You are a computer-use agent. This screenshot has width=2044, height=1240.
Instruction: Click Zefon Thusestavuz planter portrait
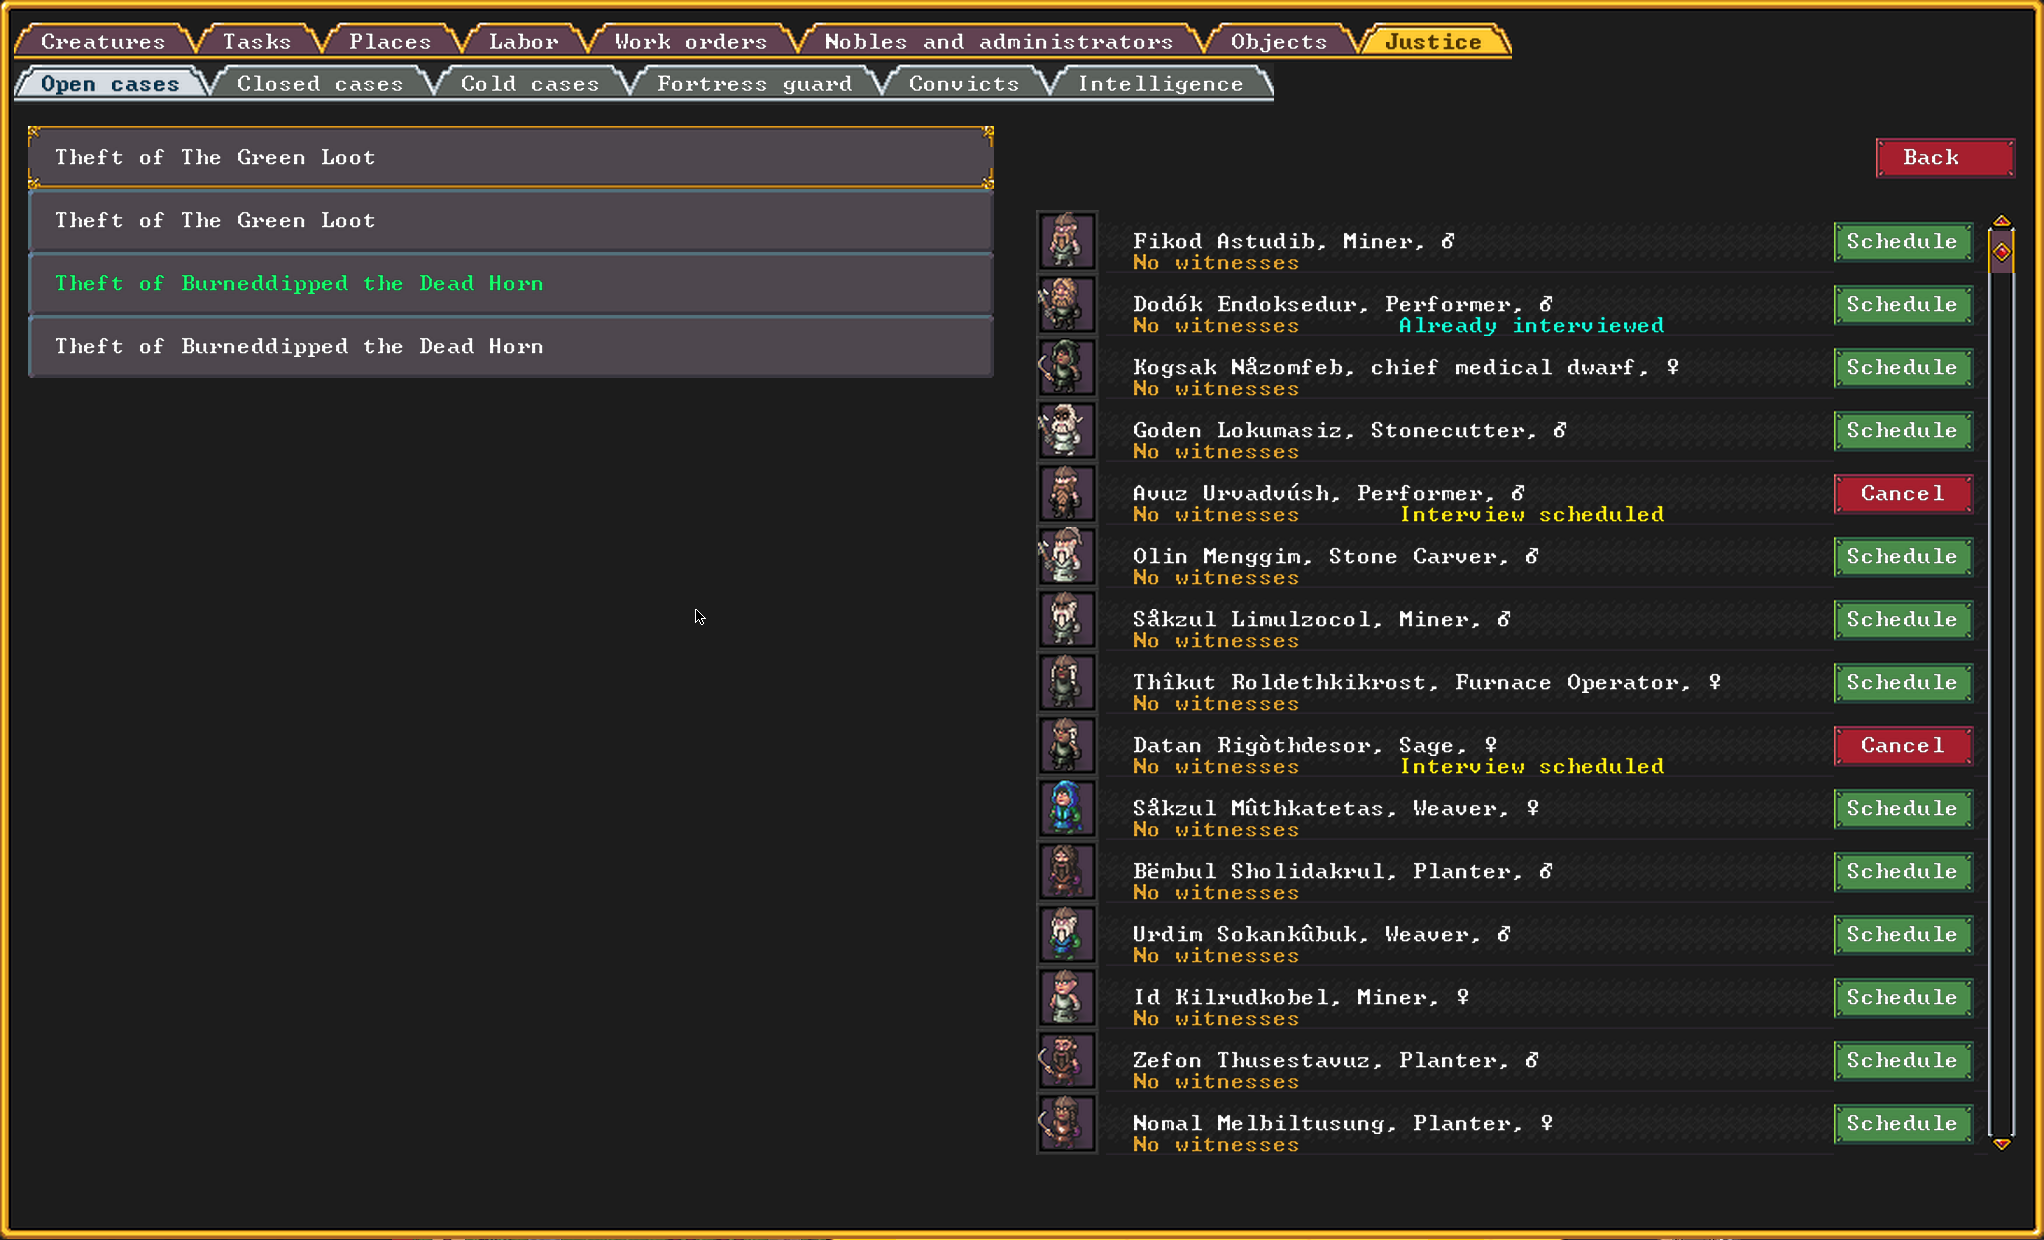click(1066, 1060)
